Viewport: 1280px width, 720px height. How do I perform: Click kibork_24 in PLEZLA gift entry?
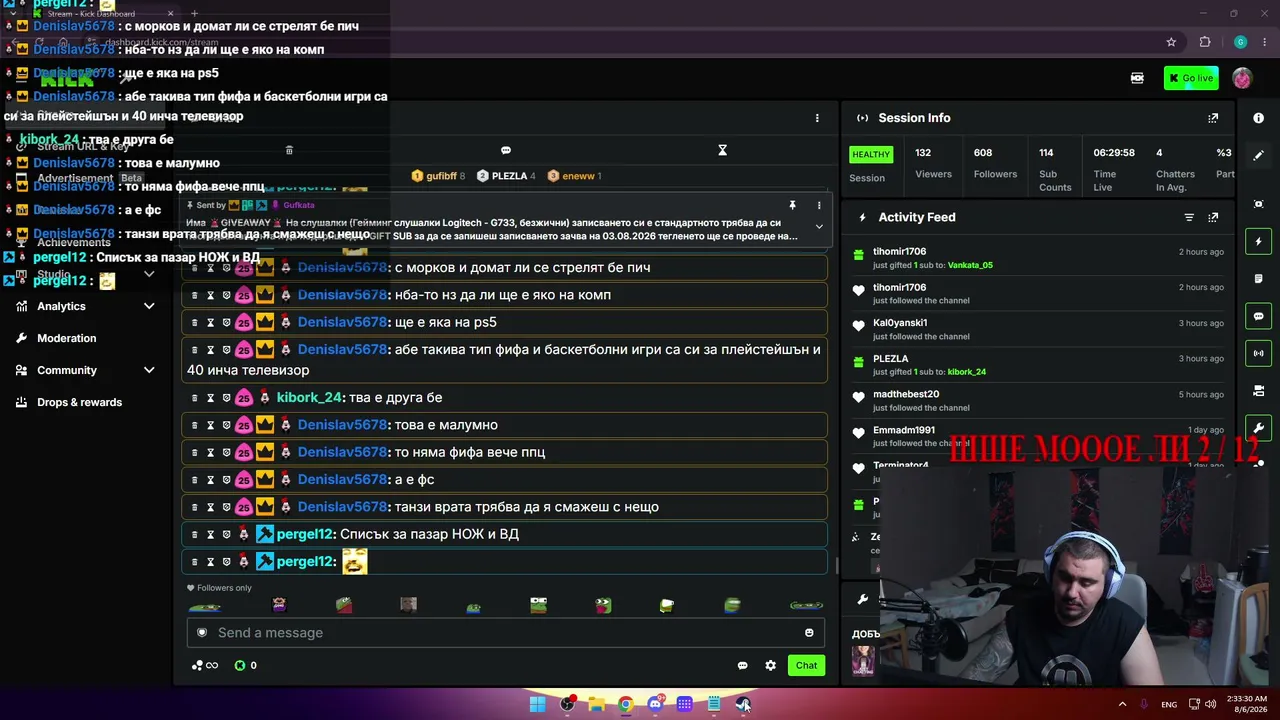pos(966,372)
